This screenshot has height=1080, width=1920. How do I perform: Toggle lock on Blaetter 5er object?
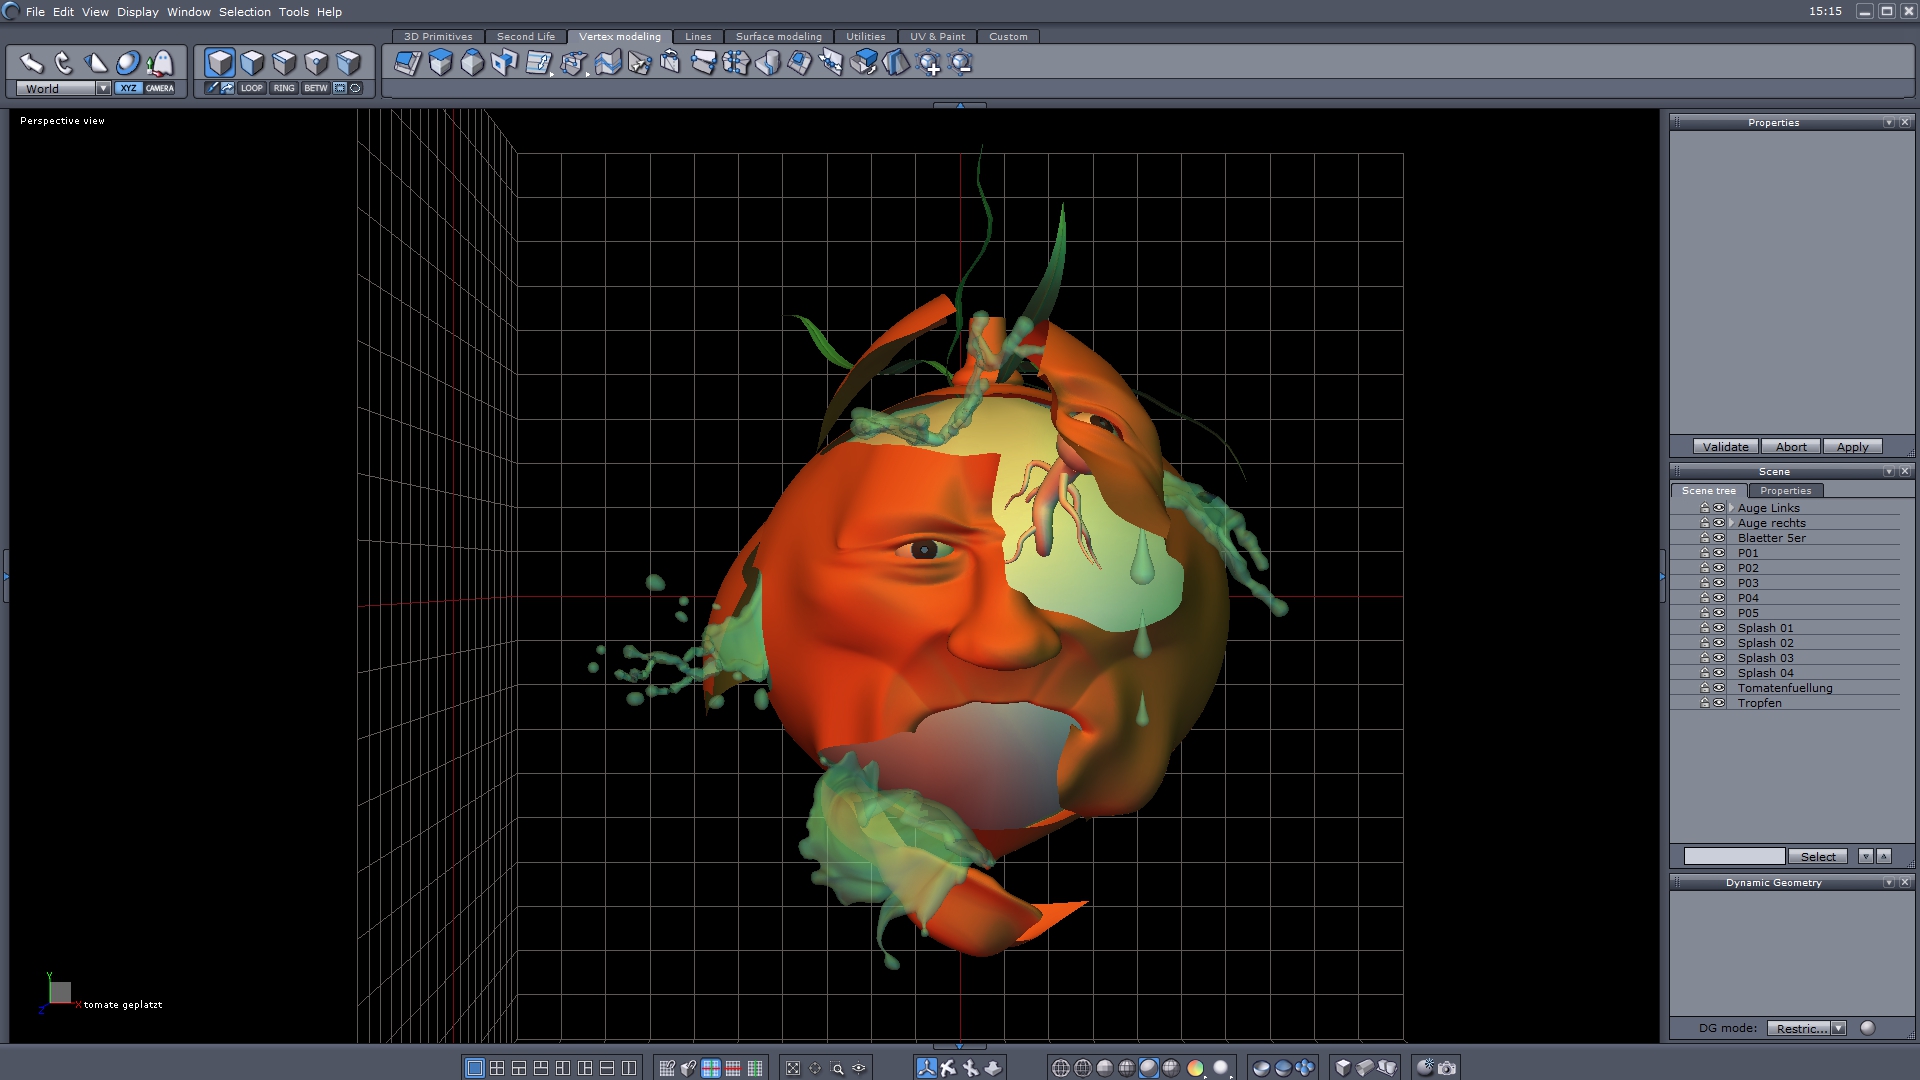1705,538
